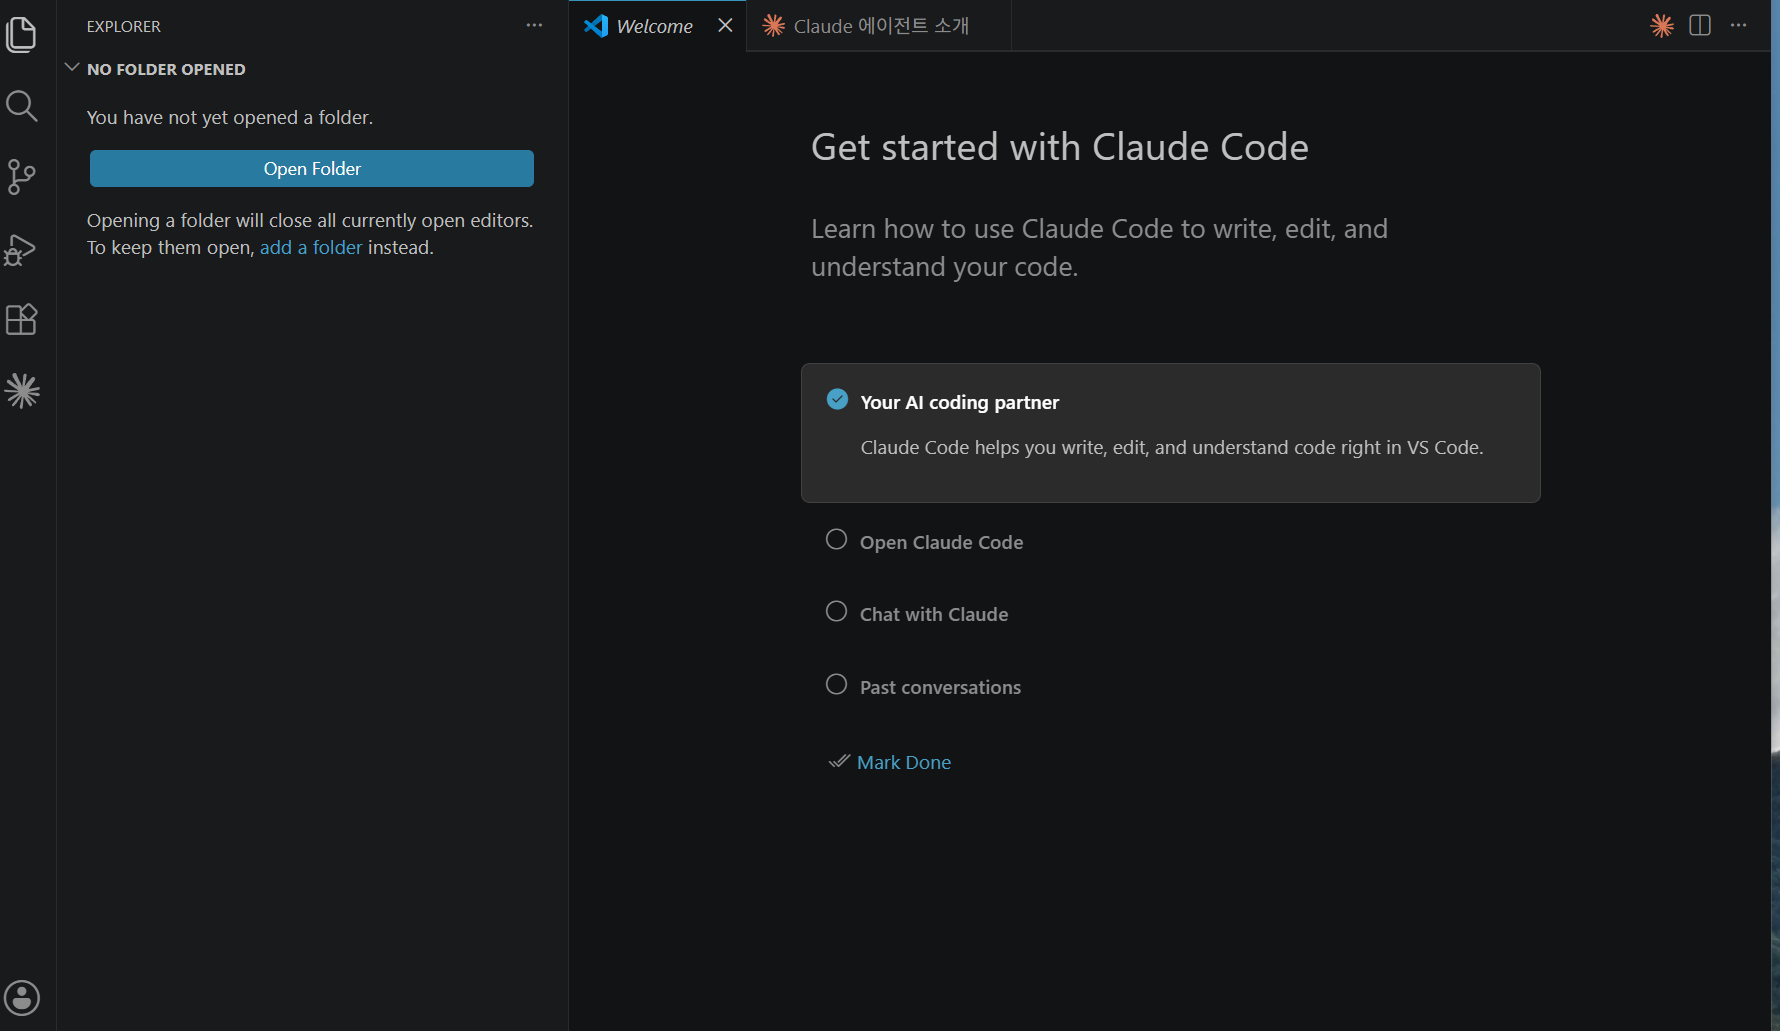Close the Welcome tab

pos(725,26)
